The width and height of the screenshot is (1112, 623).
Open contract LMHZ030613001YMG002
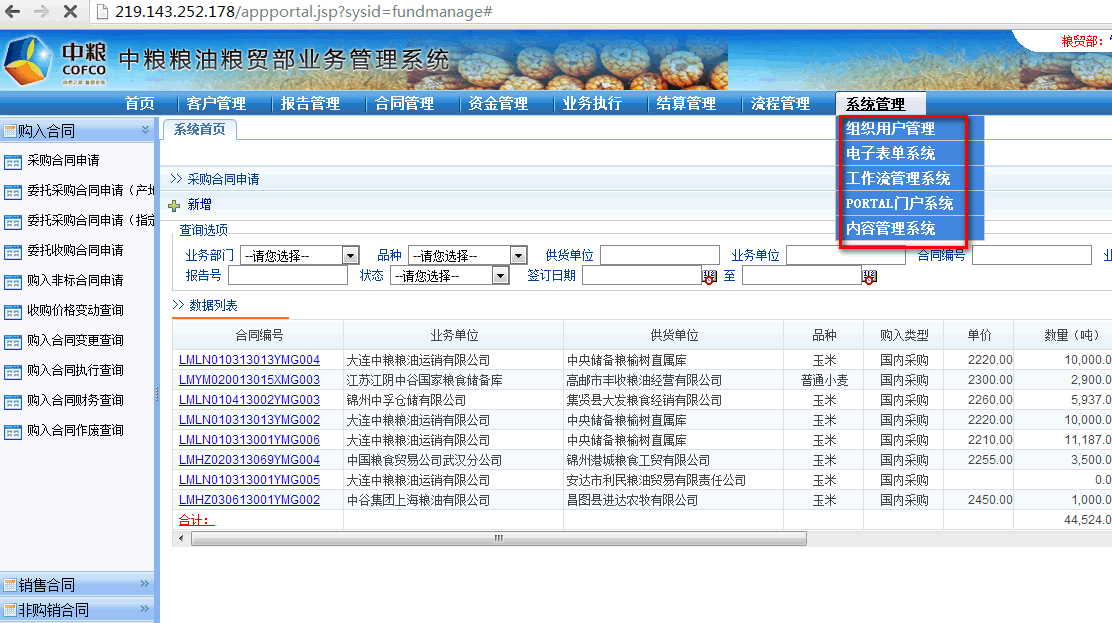pos(250,500)
